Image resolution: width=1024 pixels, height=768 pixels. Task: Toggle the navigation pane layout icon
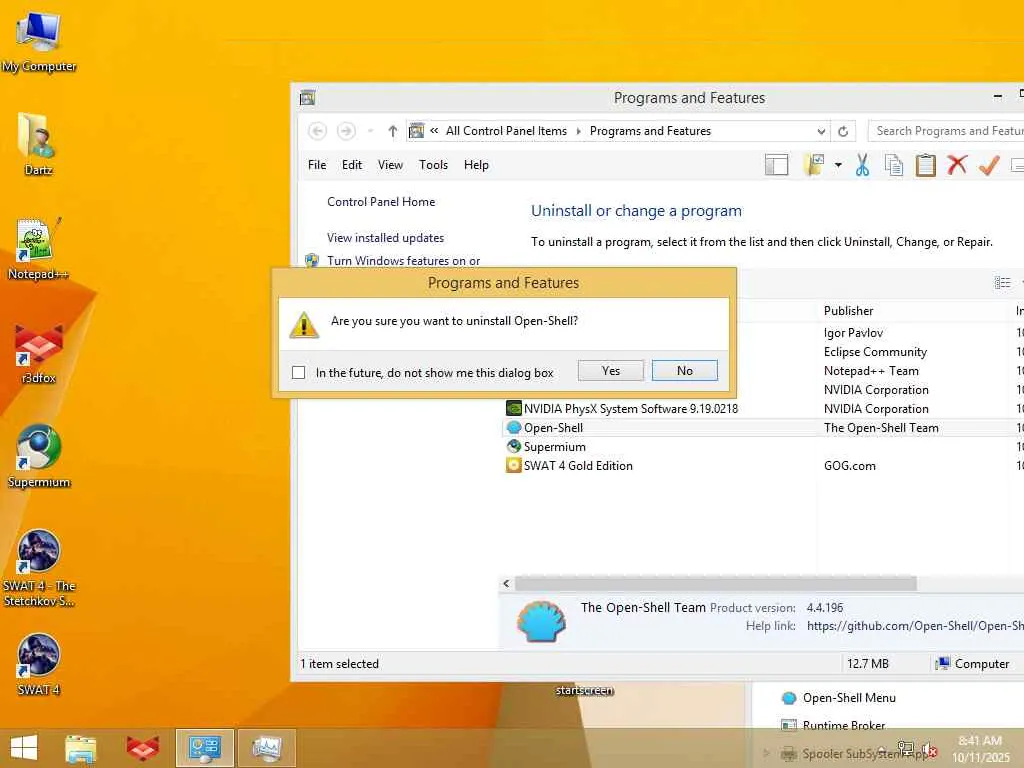pyautogui.click(x=776, y=165)
